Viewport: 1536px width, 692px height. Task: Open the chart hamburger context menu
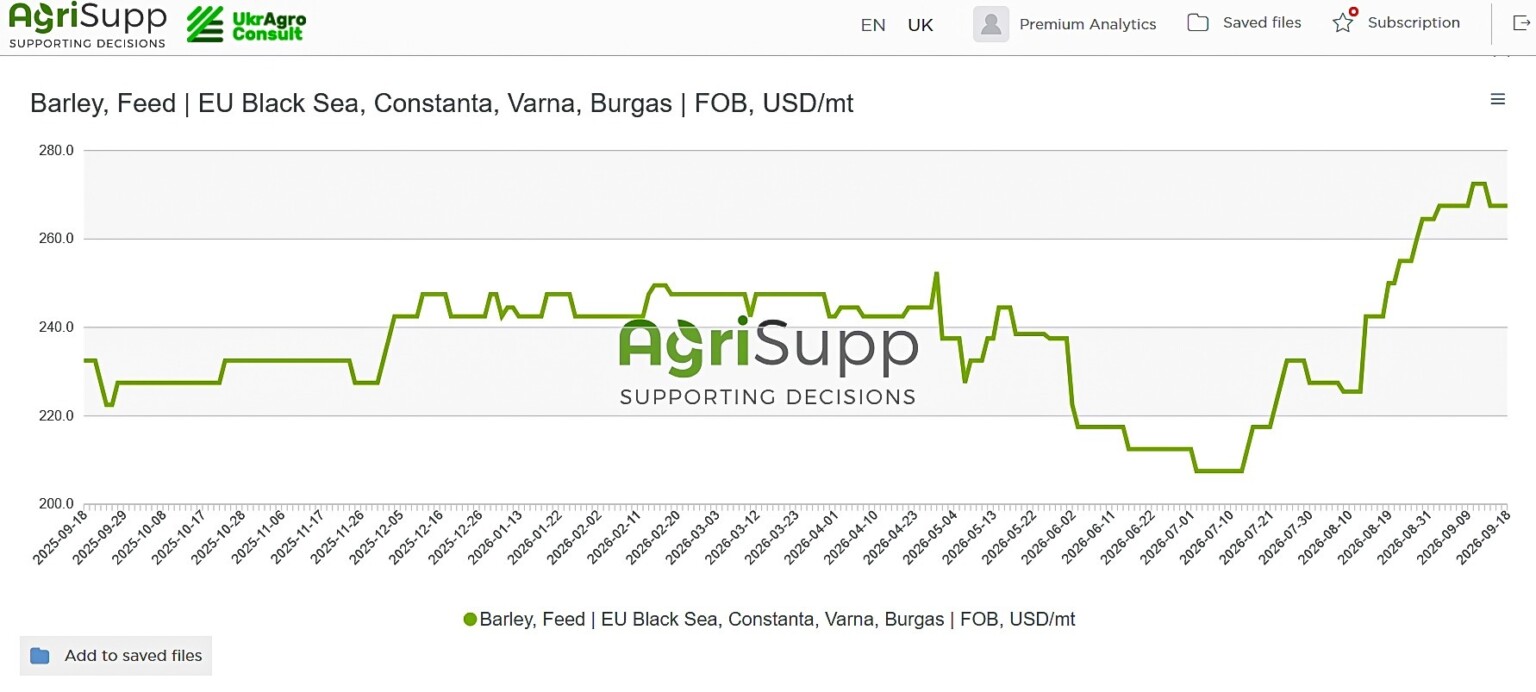pos(1497,99)
